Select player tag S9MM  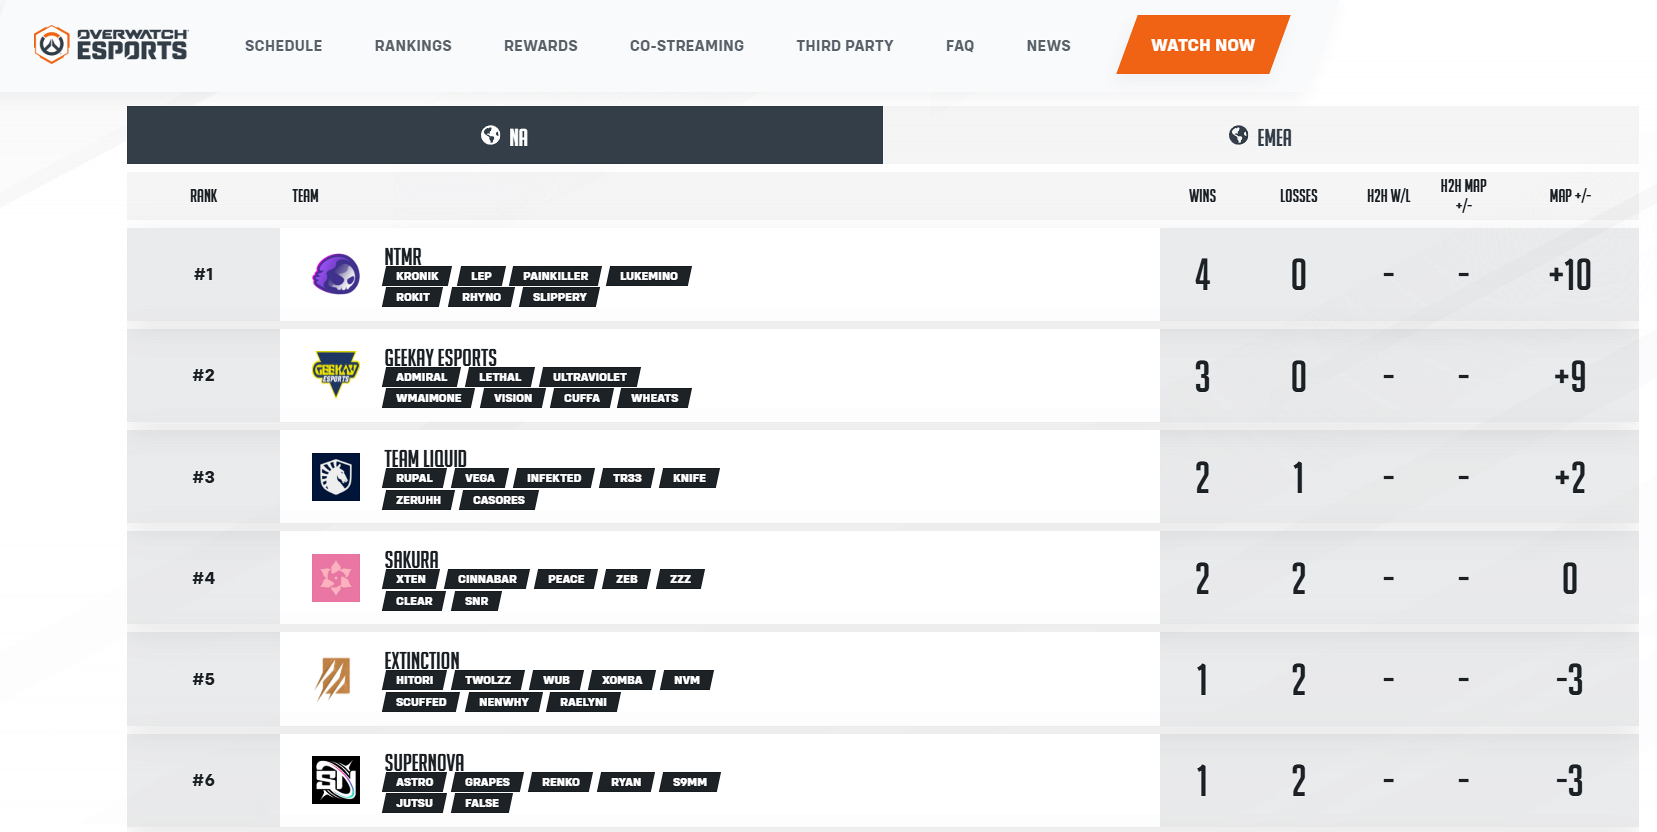pyautogui.click(x=690, y=782)
